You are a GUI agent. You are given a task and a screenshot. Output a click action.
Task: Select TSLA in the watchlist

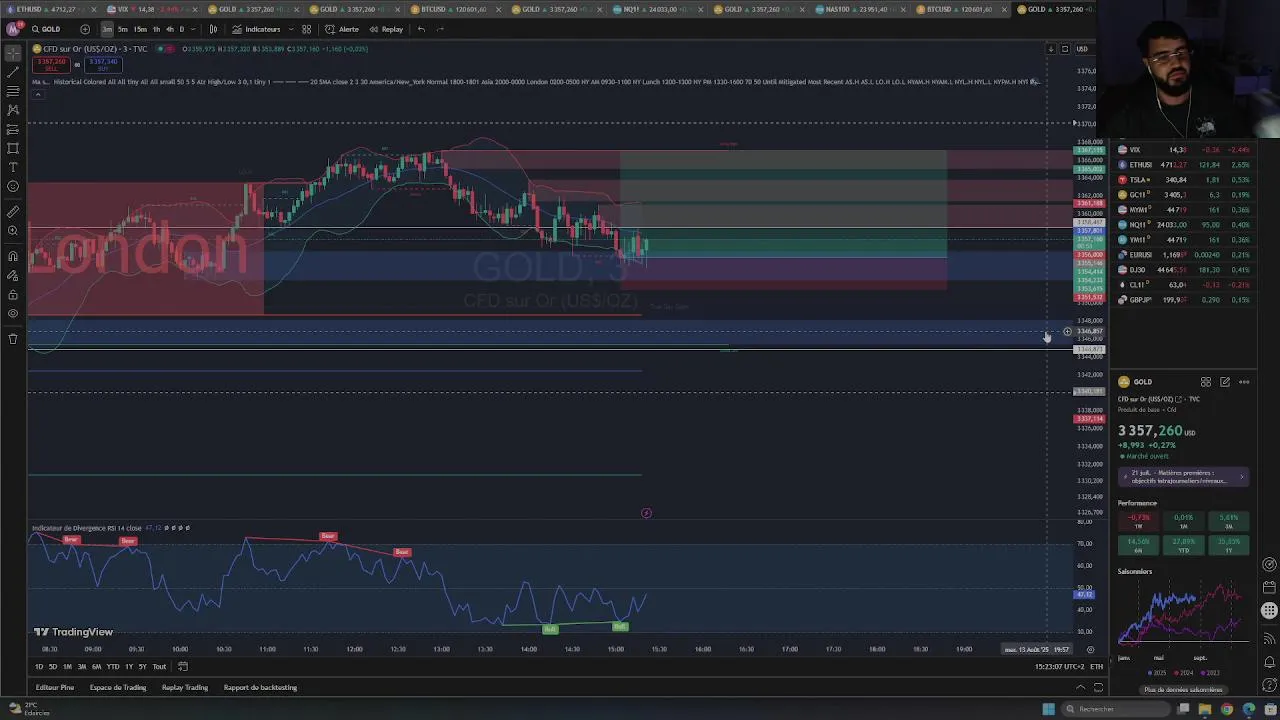click(x=1183, y=180)
